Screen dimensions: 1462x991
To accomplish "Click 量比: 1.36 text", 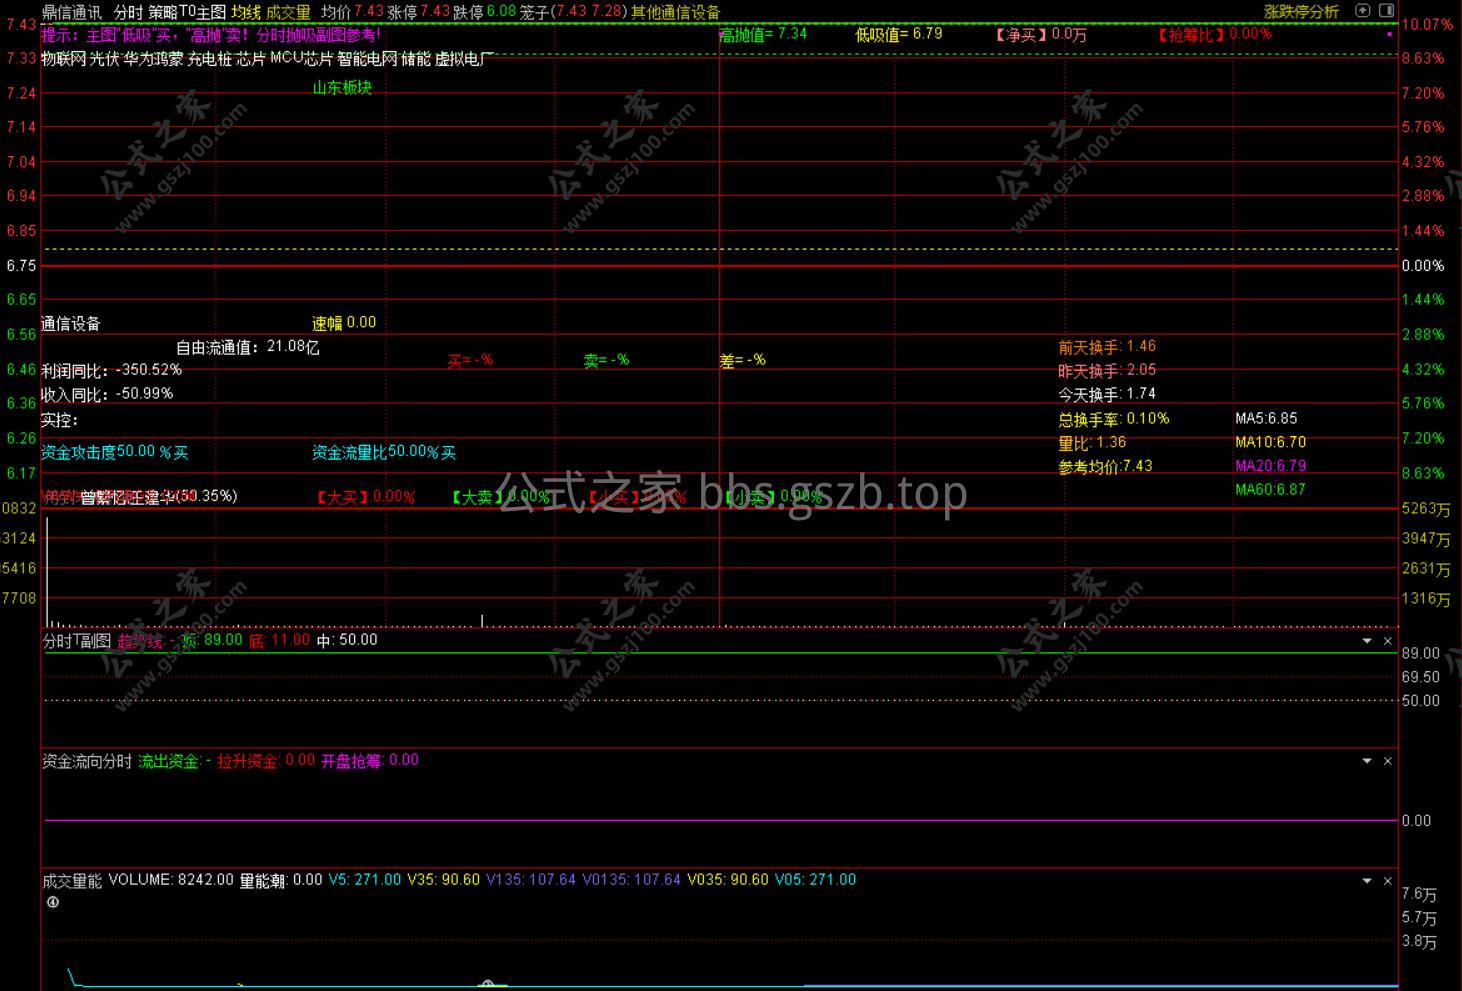I will [1092, 443].
